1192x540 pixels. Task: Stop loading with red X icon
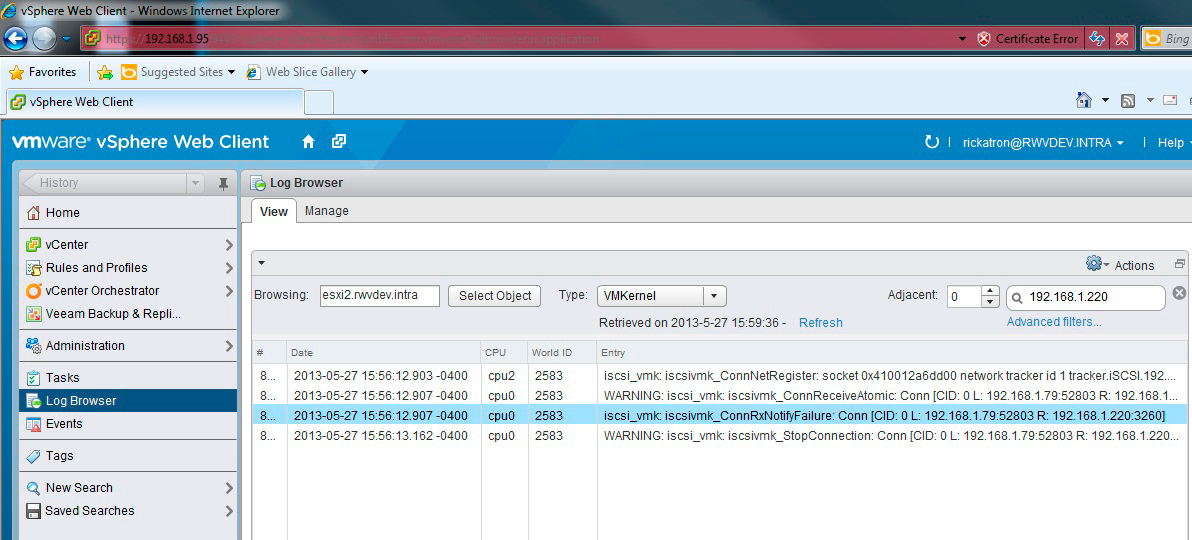(x=1121, y=39)
